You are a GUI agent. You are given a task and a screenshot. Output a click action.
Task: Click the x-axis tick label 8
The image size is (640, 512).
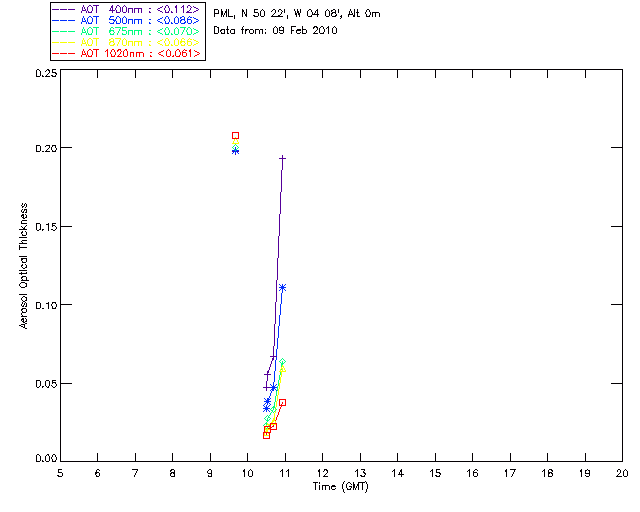point(173,473)
